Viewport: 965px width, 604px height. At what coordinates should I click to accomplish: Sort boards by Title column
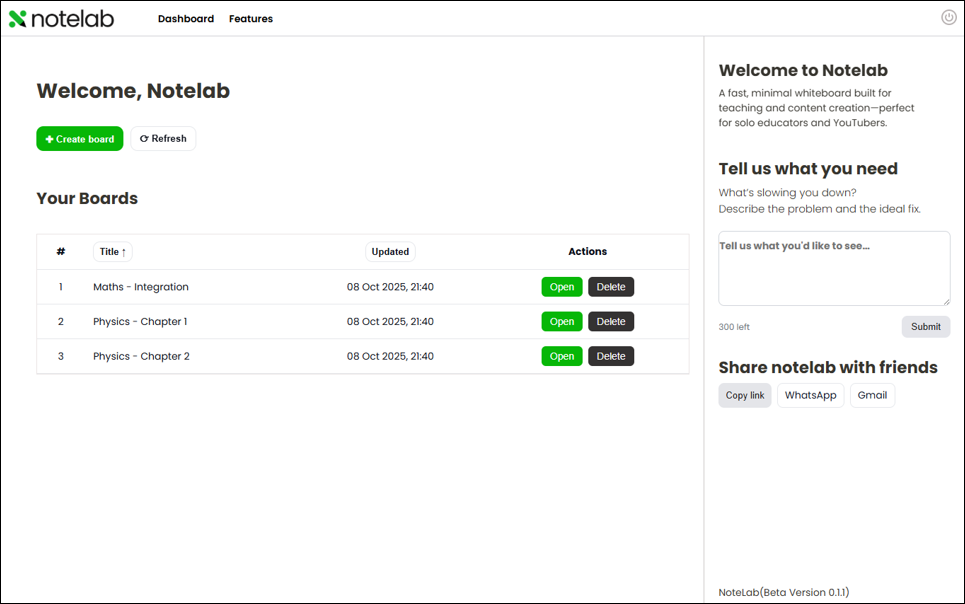(113, 252)
